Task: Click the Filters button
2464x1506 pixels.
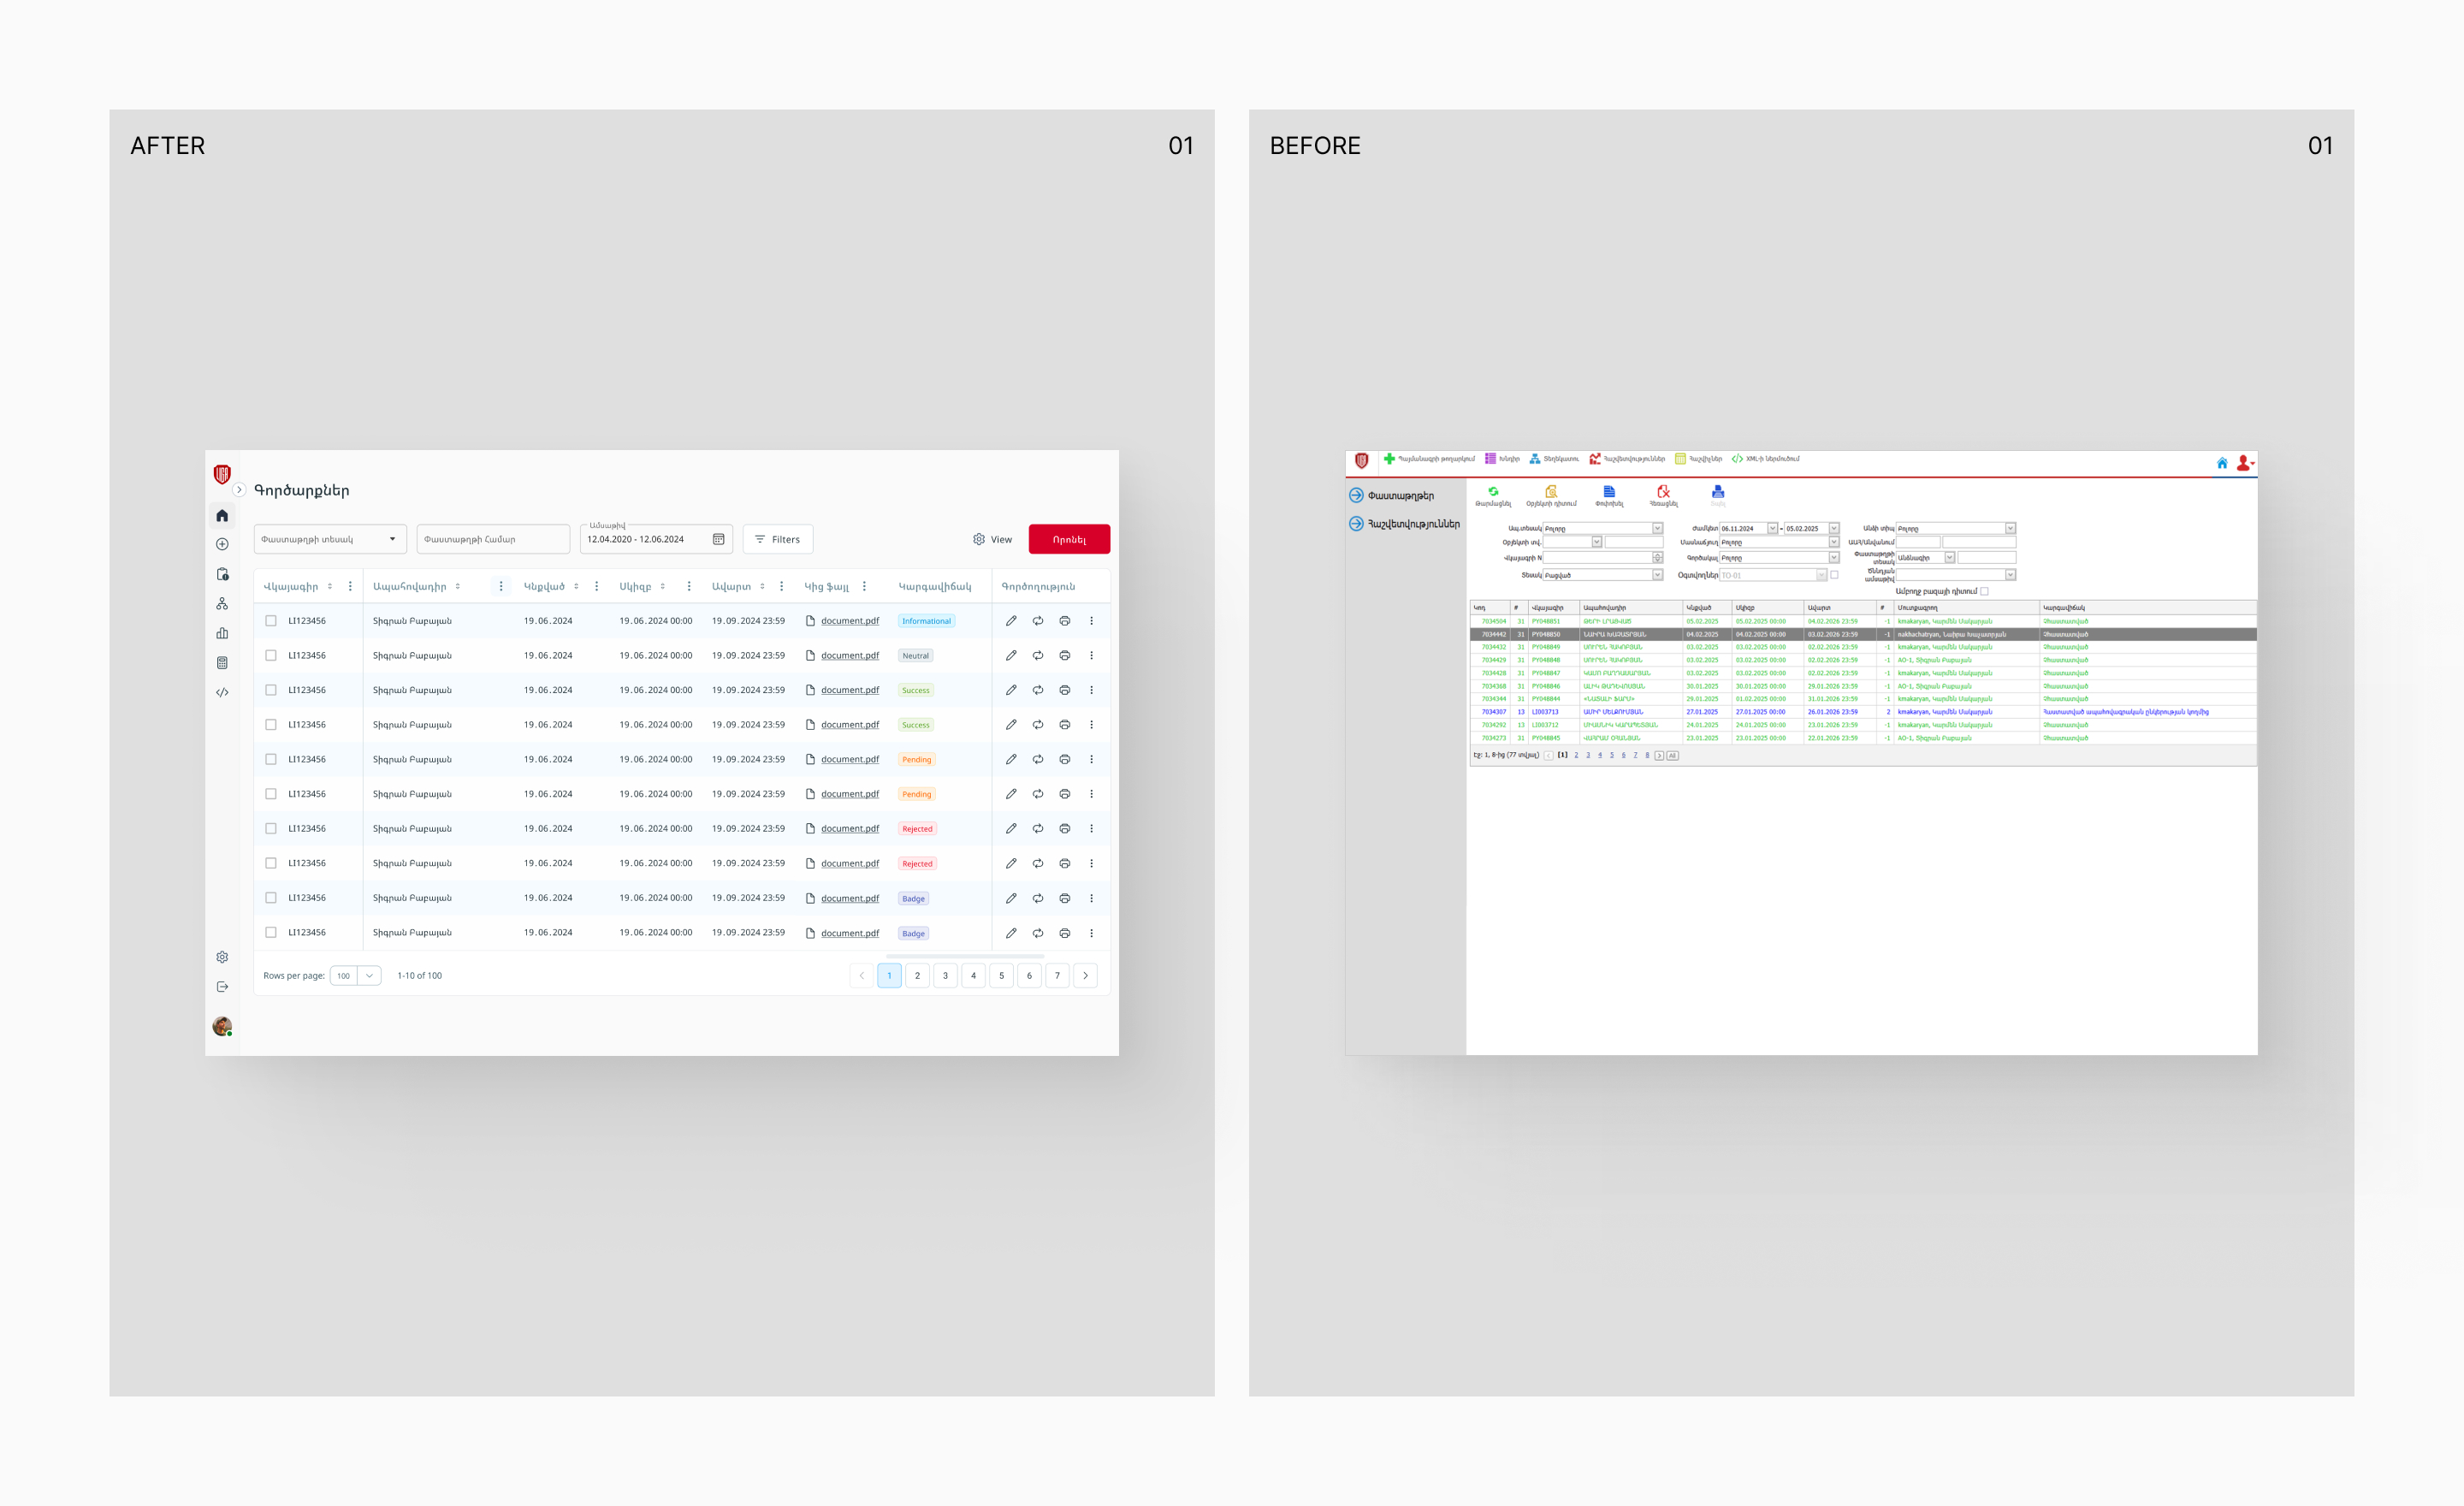Action: pyautogui.click(x=777, y=539)
